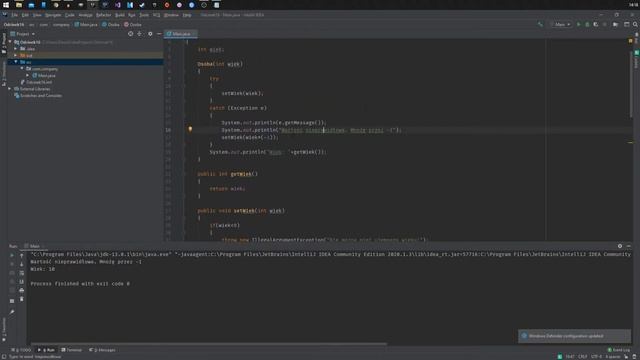Click the Search Everywhere magnifier icon
The width and height of the screenshot is (640, 360).
tap(635, 24)
